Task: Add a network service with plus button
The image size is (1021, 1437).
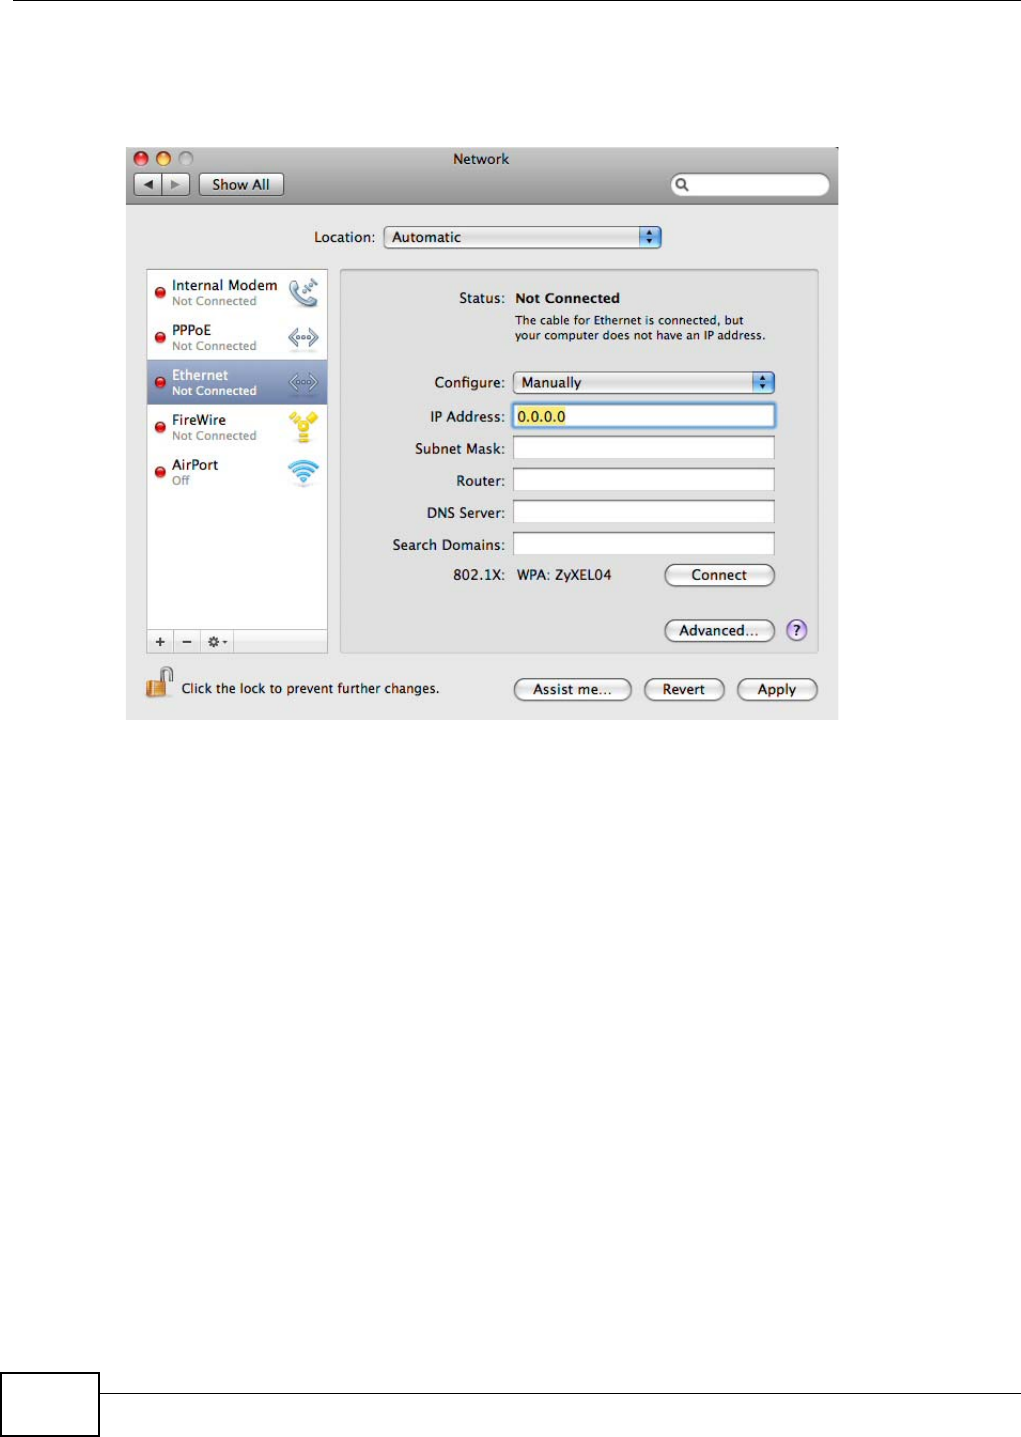Action: click(x=160, y=642)
